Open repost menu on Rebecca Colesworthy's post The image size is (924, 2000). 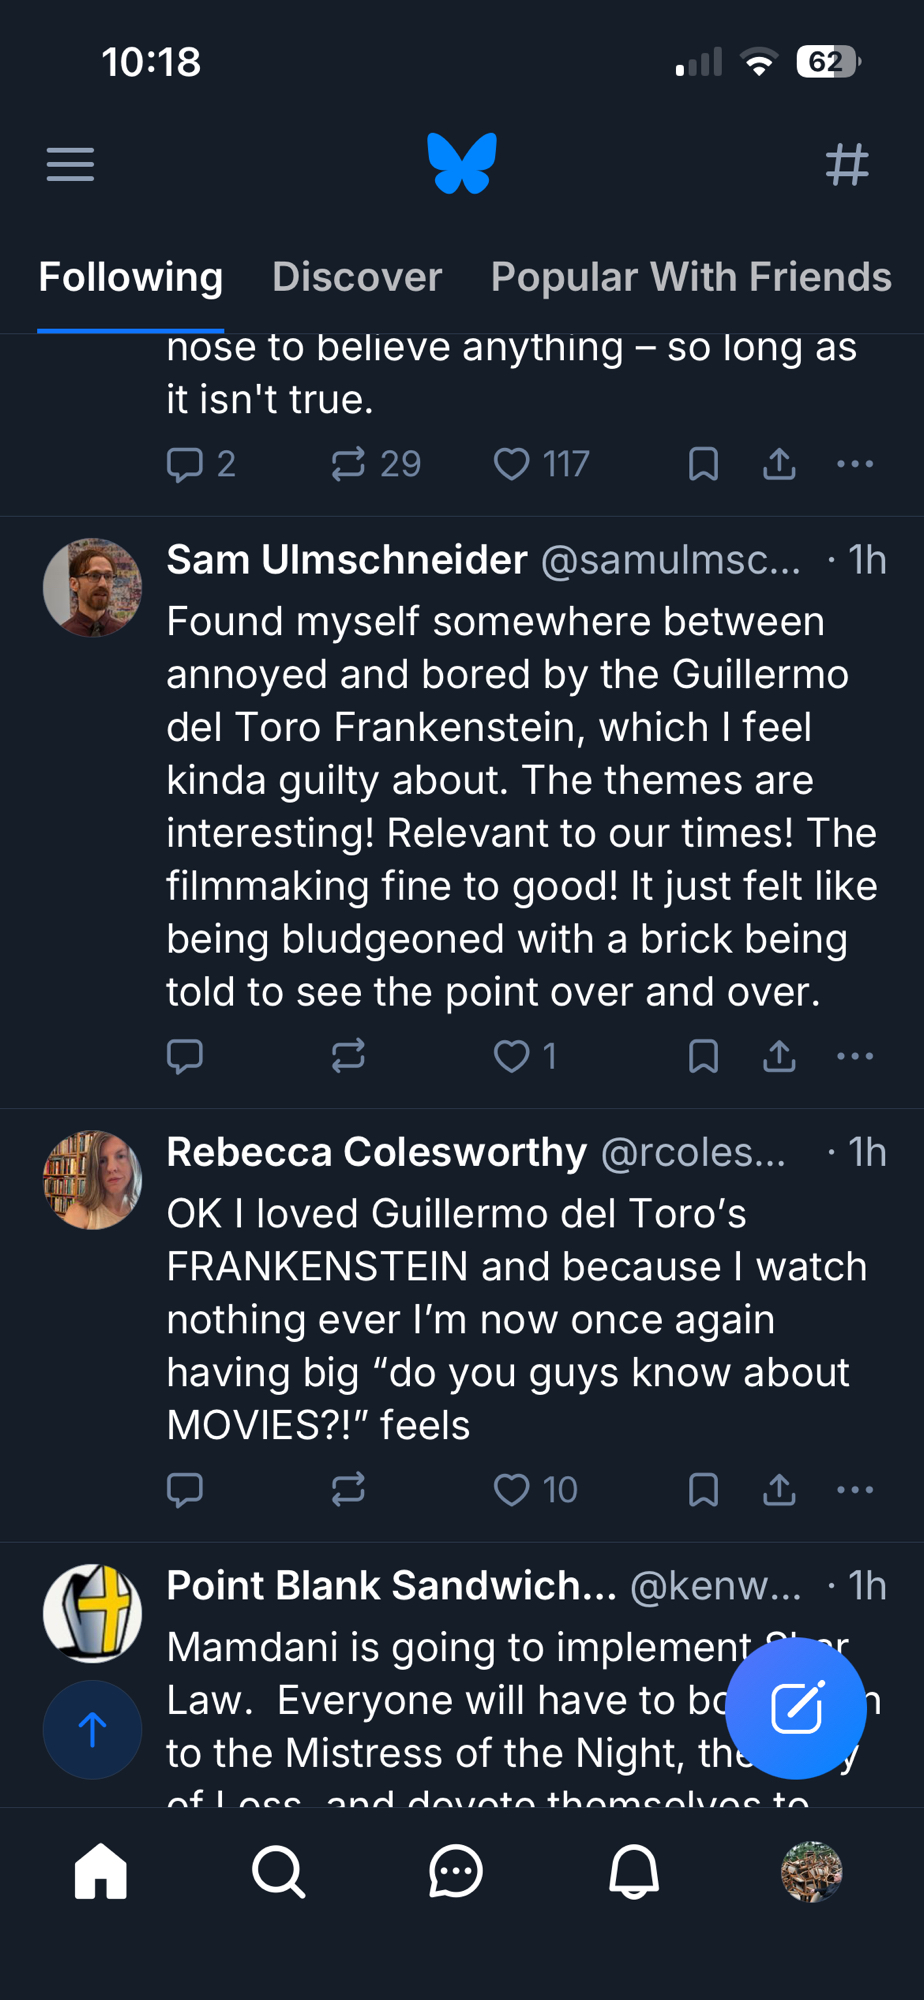coord(348,1490)
